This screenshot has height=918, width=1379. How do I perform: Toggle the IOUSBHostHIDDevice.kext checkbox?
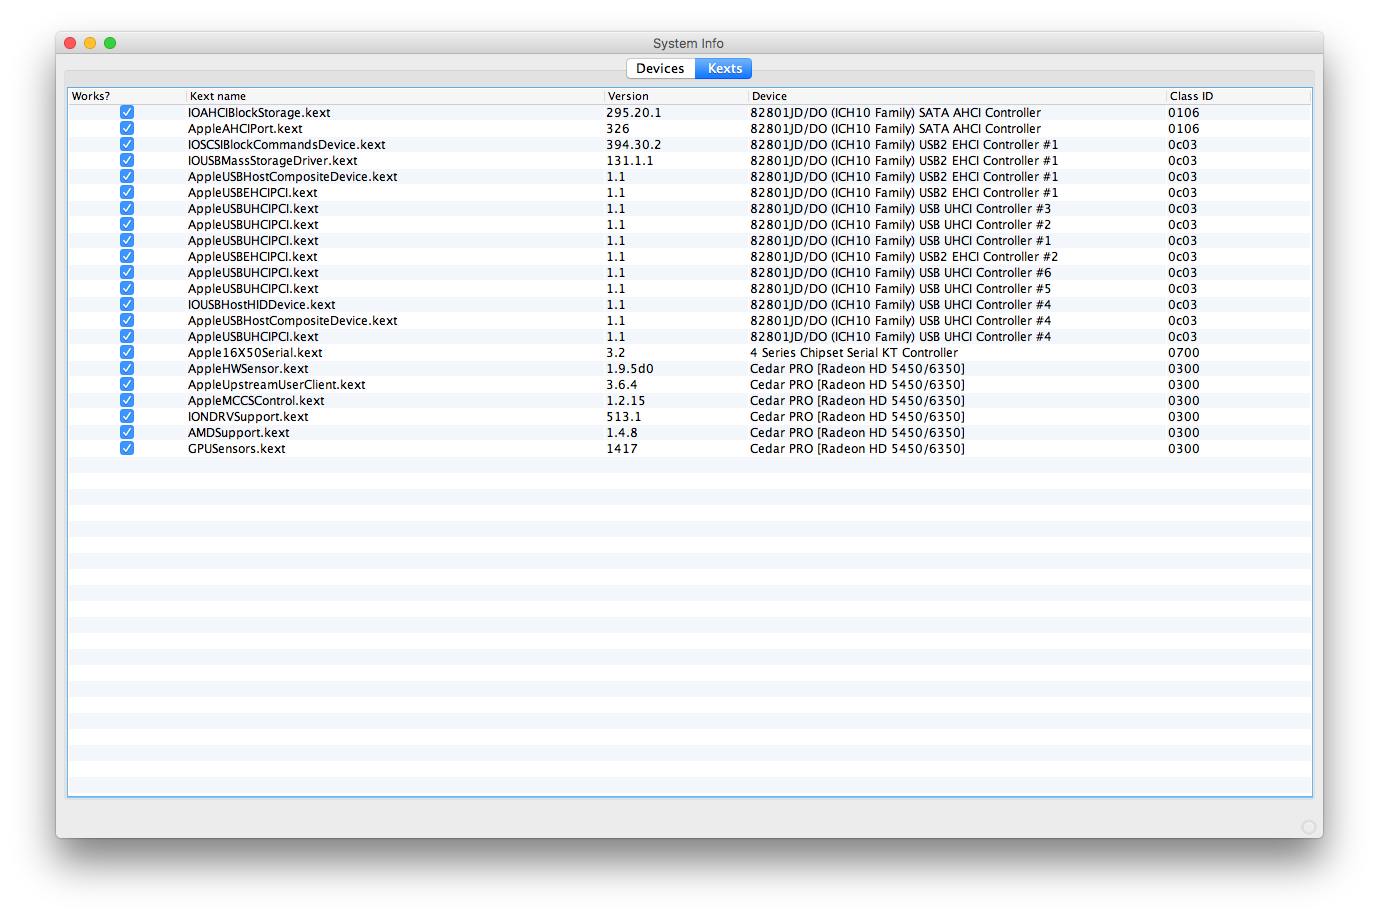click(127, 305)
